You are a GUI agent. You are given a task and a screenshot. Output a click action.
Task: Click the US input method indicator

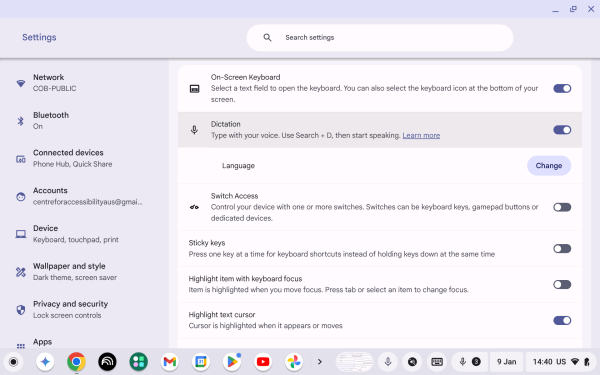(x=561, y=362)
